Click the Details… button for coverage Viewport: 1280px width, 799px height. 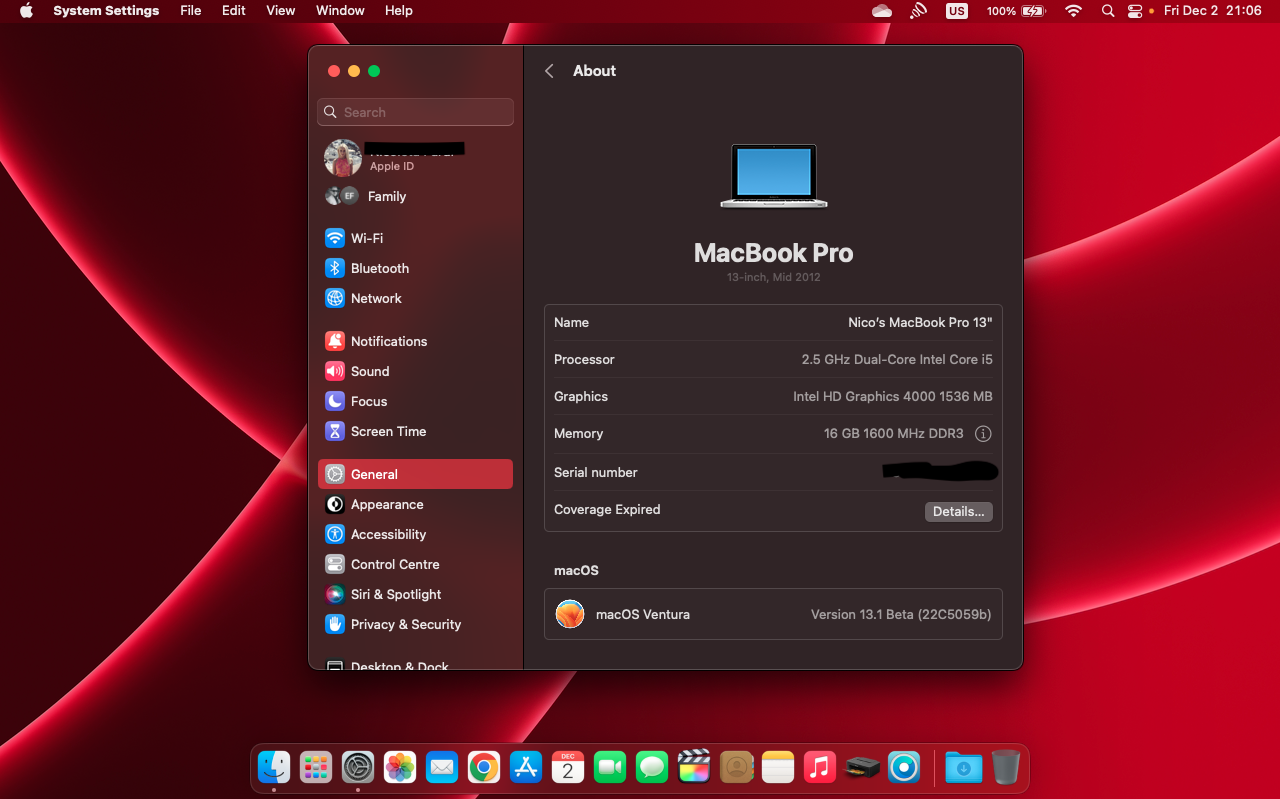958,511
